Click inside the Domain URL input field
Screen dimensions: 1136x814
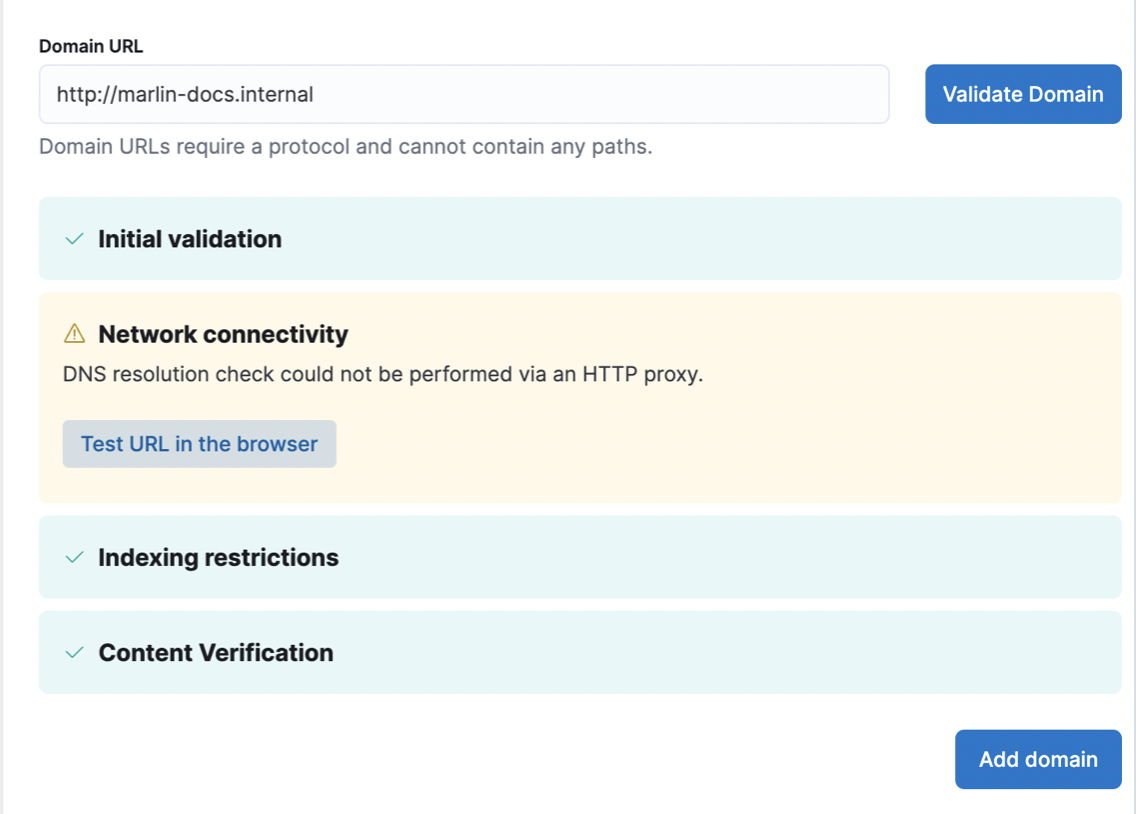click(x=464, y=94)
